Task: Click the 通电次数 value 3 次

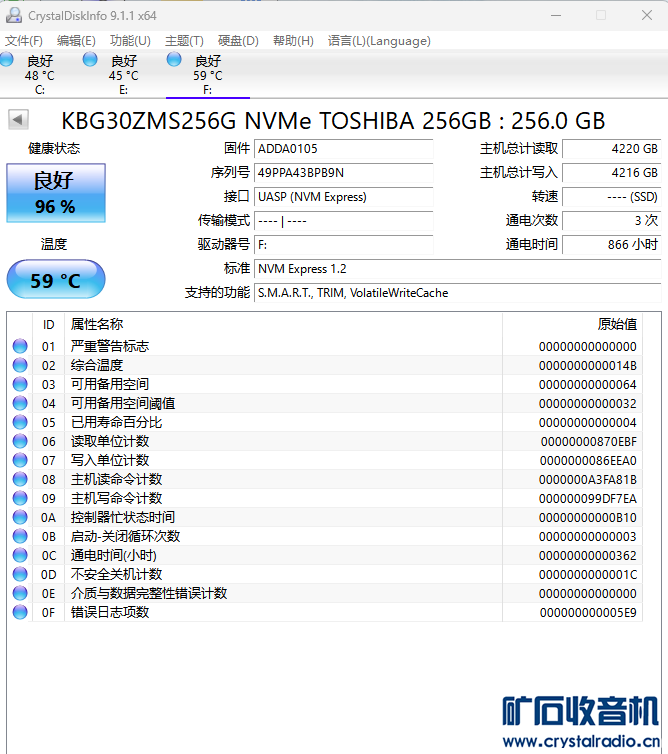Action: 612,221
